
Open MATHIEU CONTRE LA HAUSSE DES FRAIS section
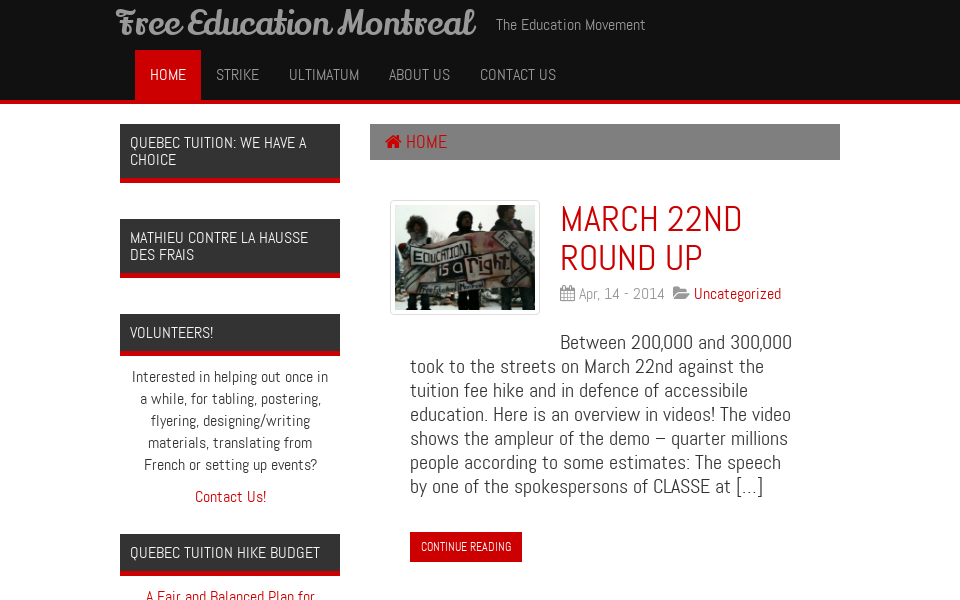point(219,245)
